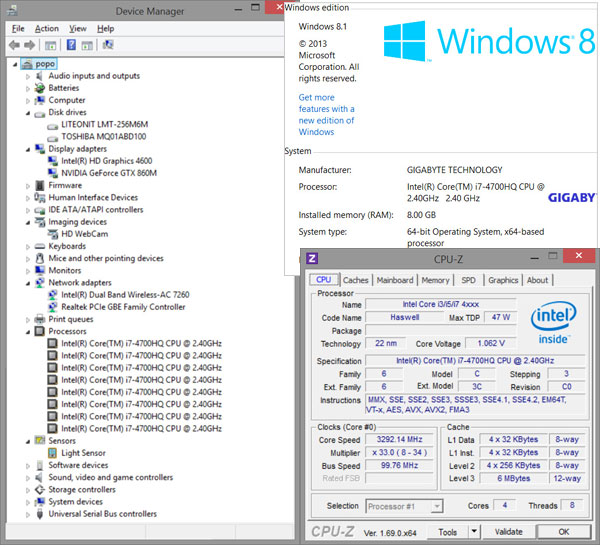The image size is (600, 547).
Task: Click the popo computer root icon
Action: 27,64
